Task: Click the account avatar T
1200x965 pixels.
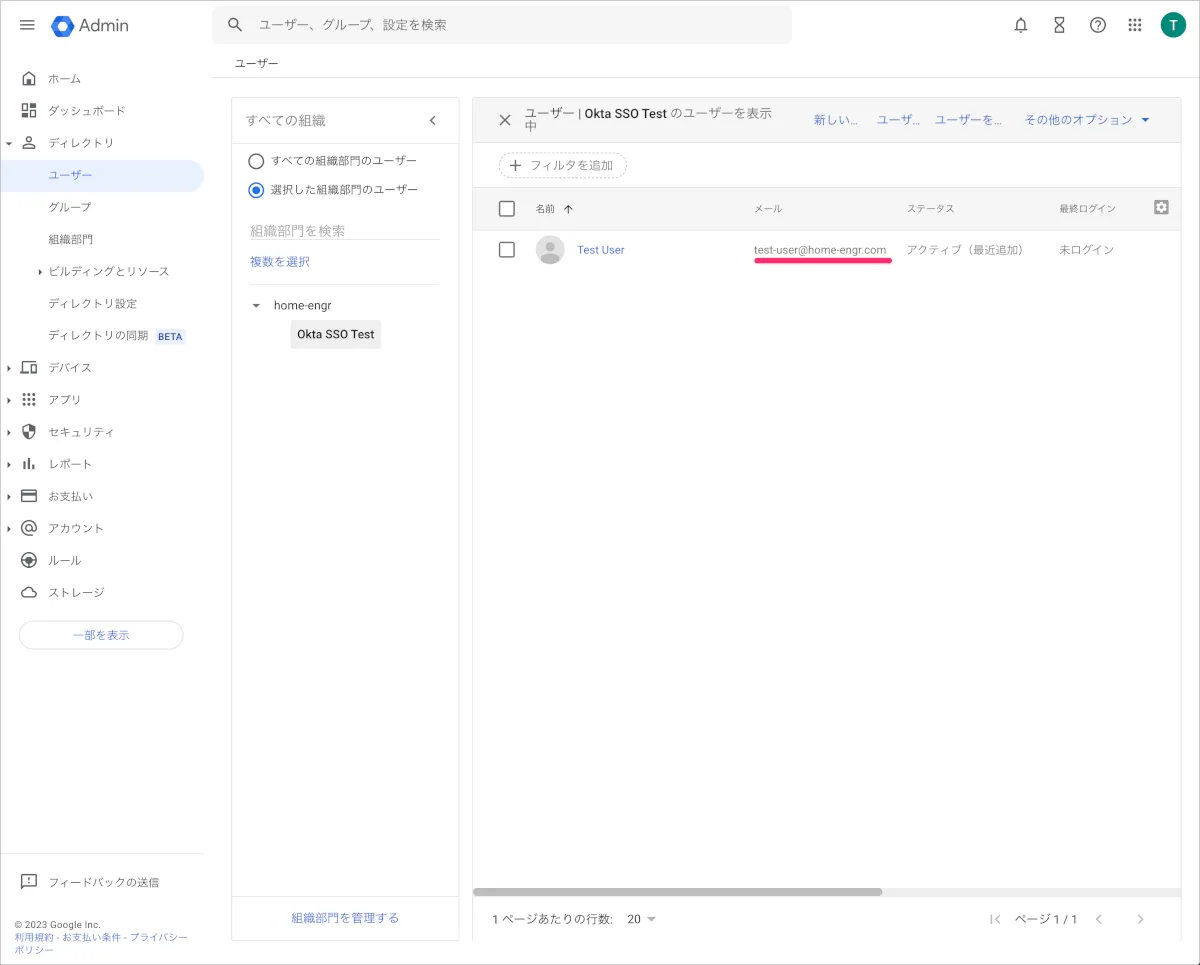Action: [1173, 25]
